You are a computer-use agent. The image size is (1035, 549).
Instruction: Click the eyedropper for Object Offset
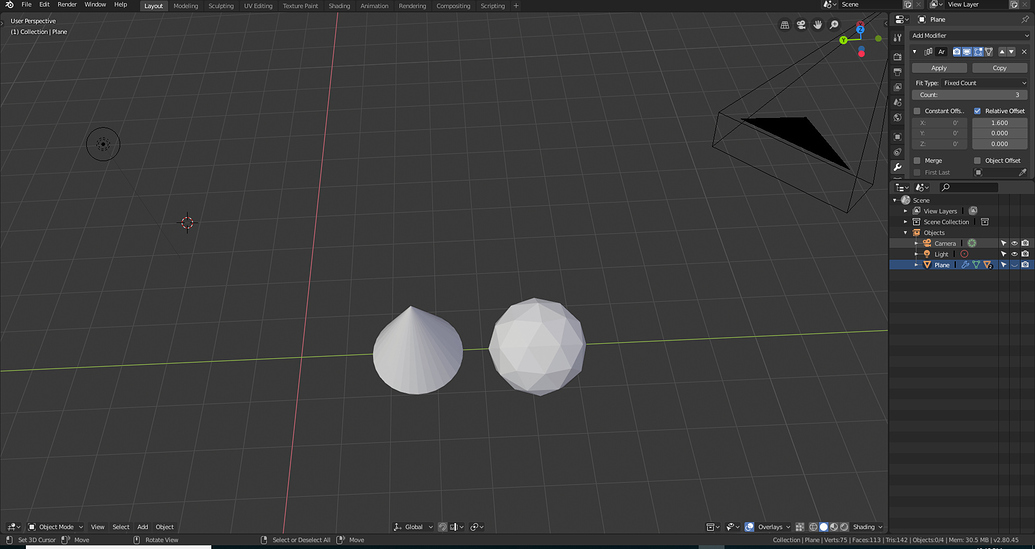coord(1022,172)
